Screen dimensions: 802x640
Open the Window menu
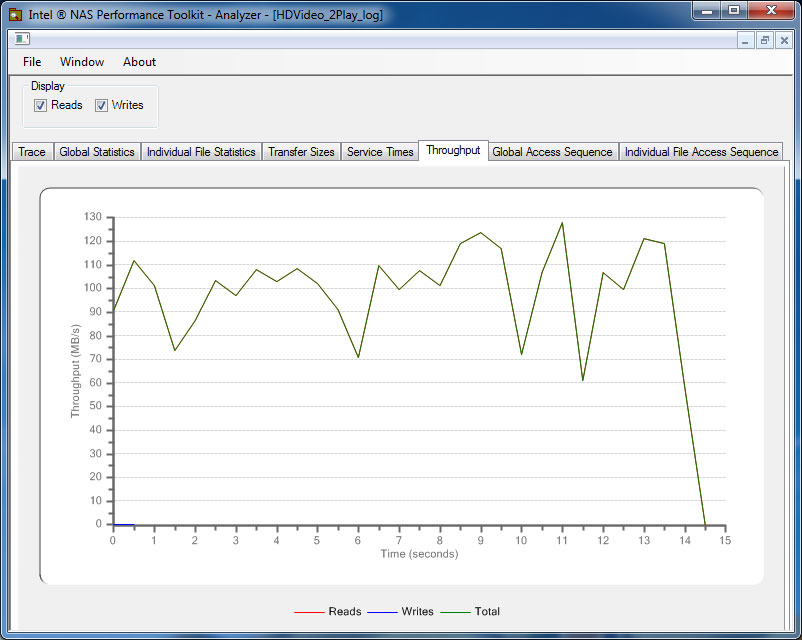coord(82,62)
